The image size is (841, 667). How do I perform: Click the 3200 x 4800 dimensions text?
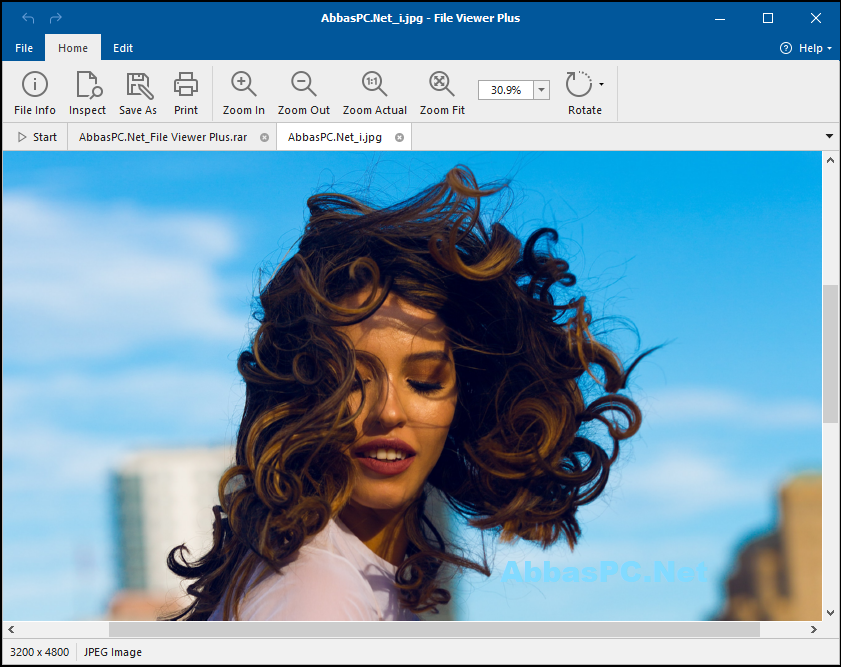40,652
